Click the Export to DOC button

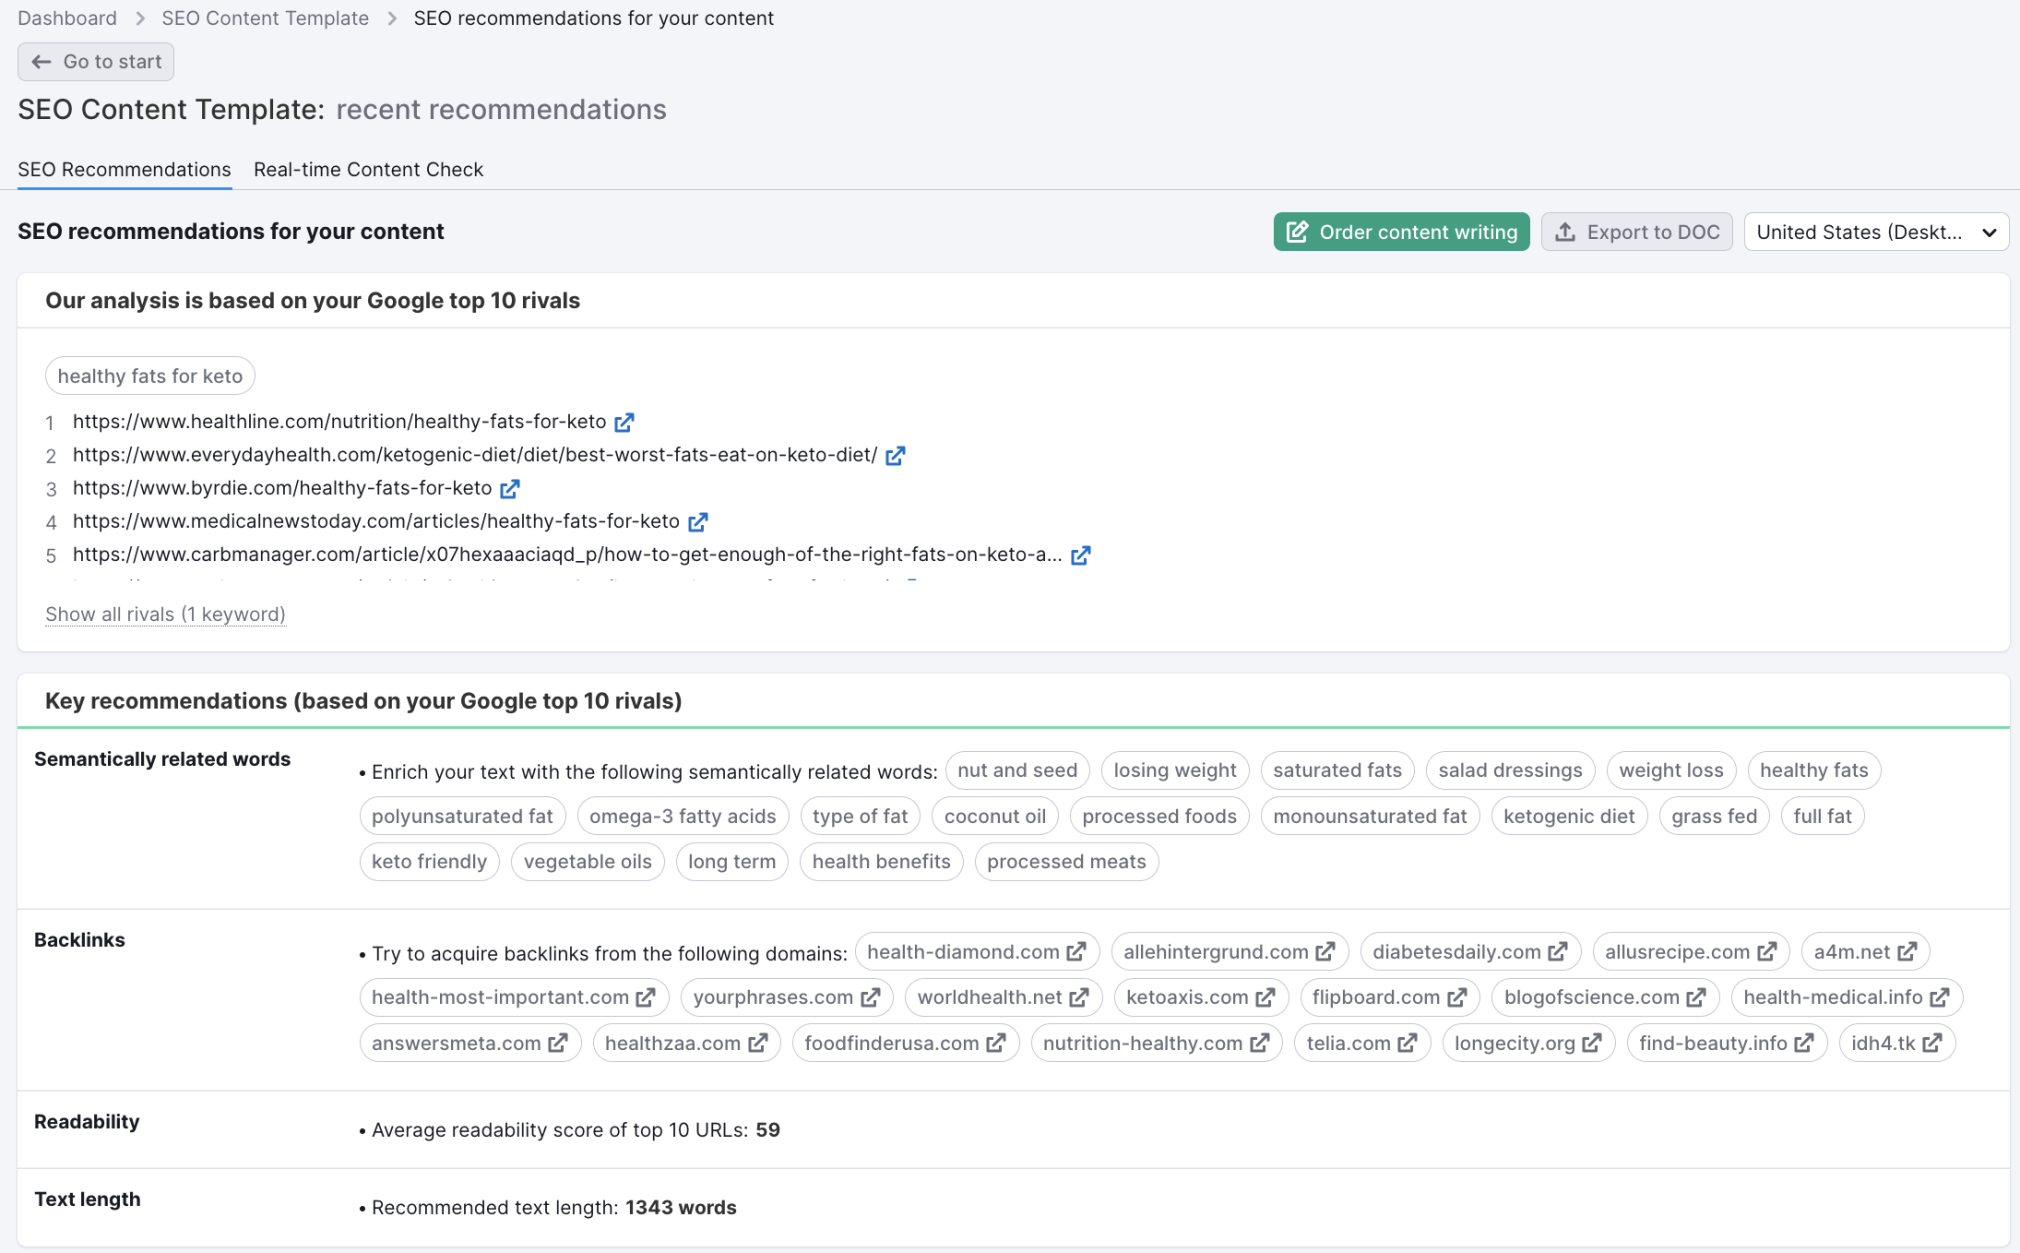click(x=1637, y=231)
